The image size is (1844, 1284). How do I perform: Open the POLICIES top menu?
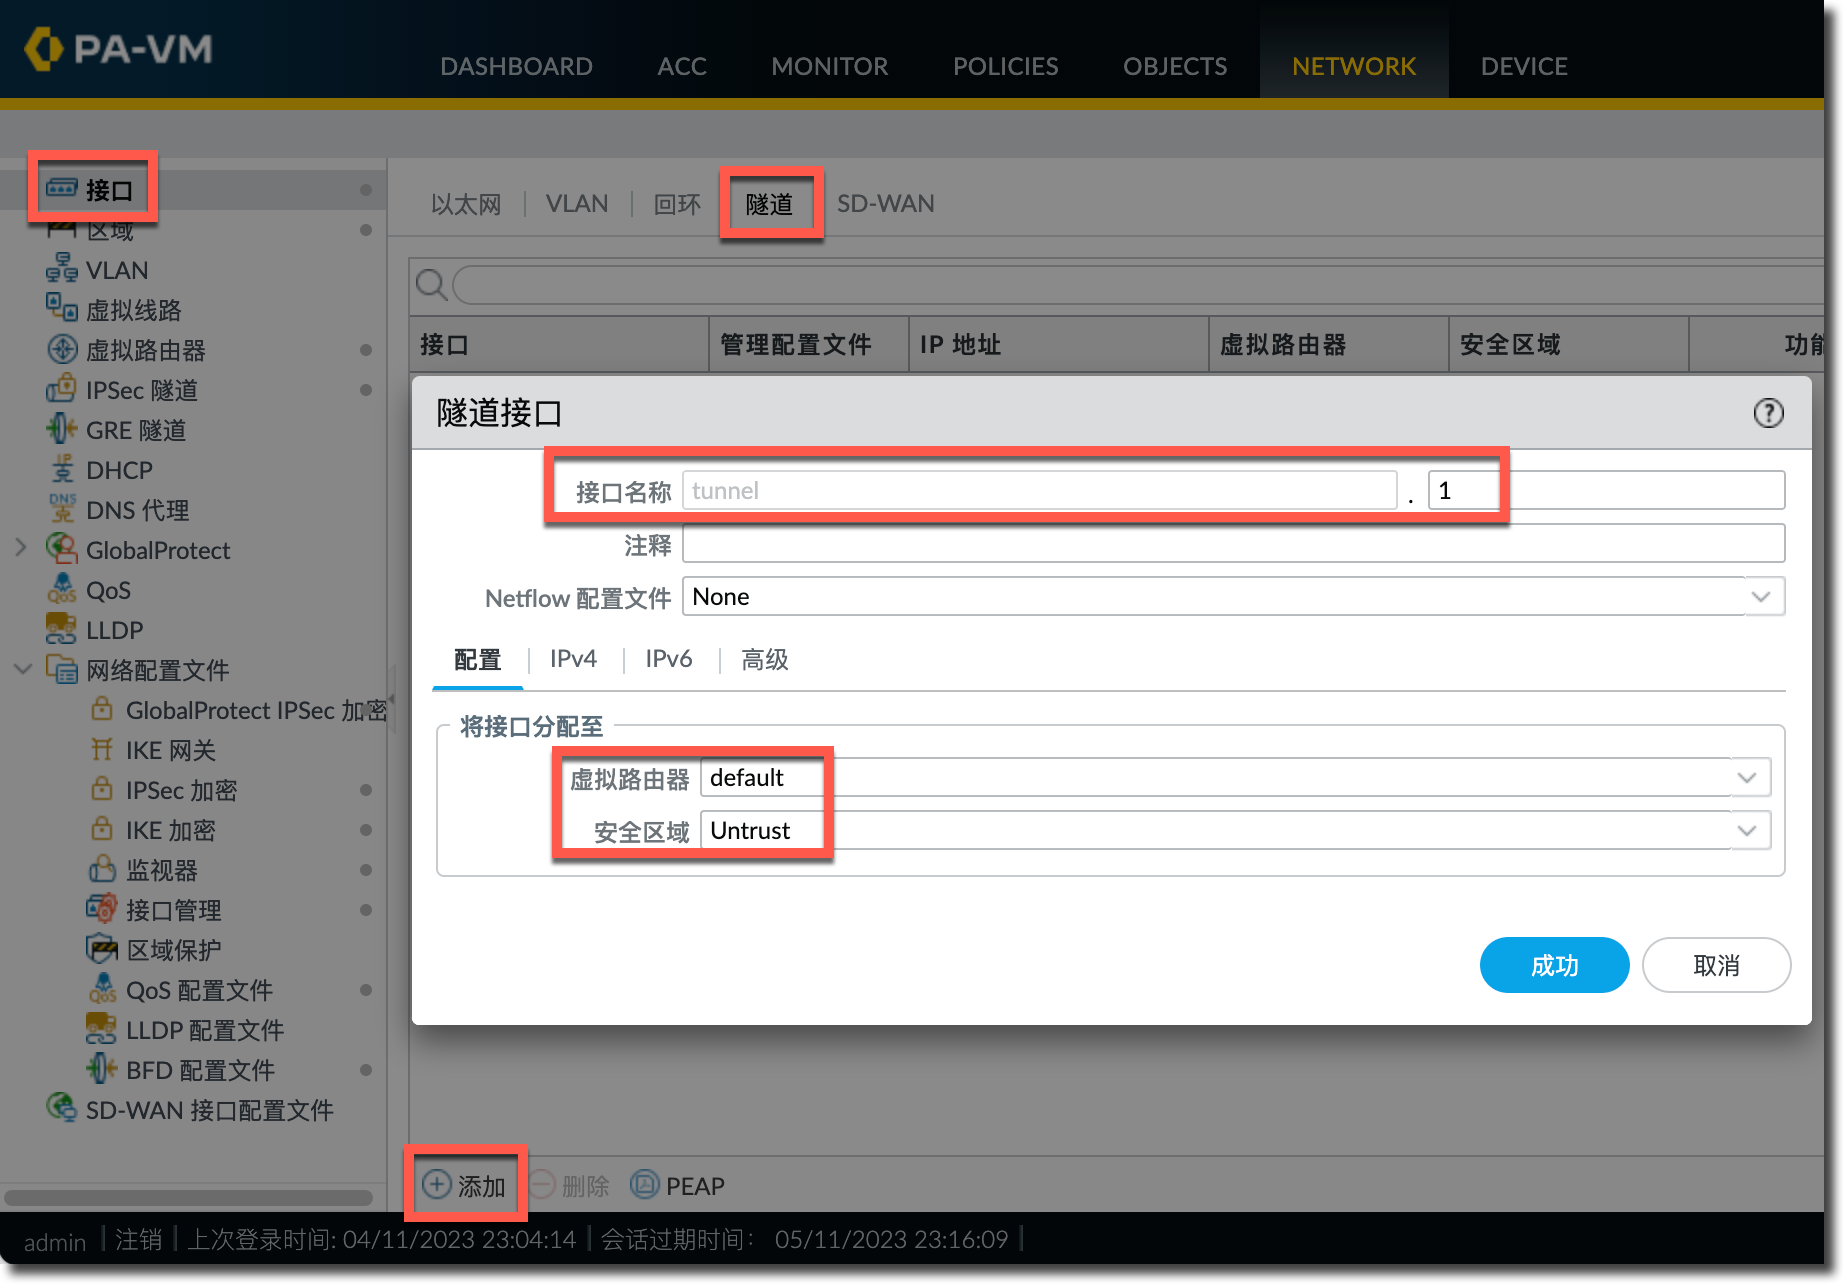(1005, 66)
